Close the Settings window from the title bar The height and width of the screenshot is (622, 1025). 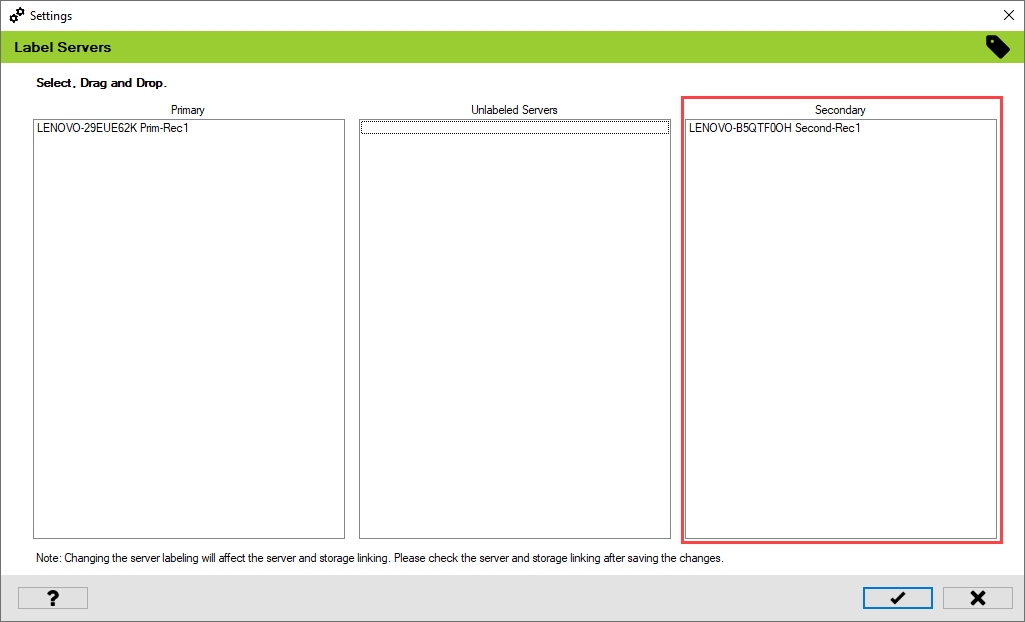(x=1007, y=16)
